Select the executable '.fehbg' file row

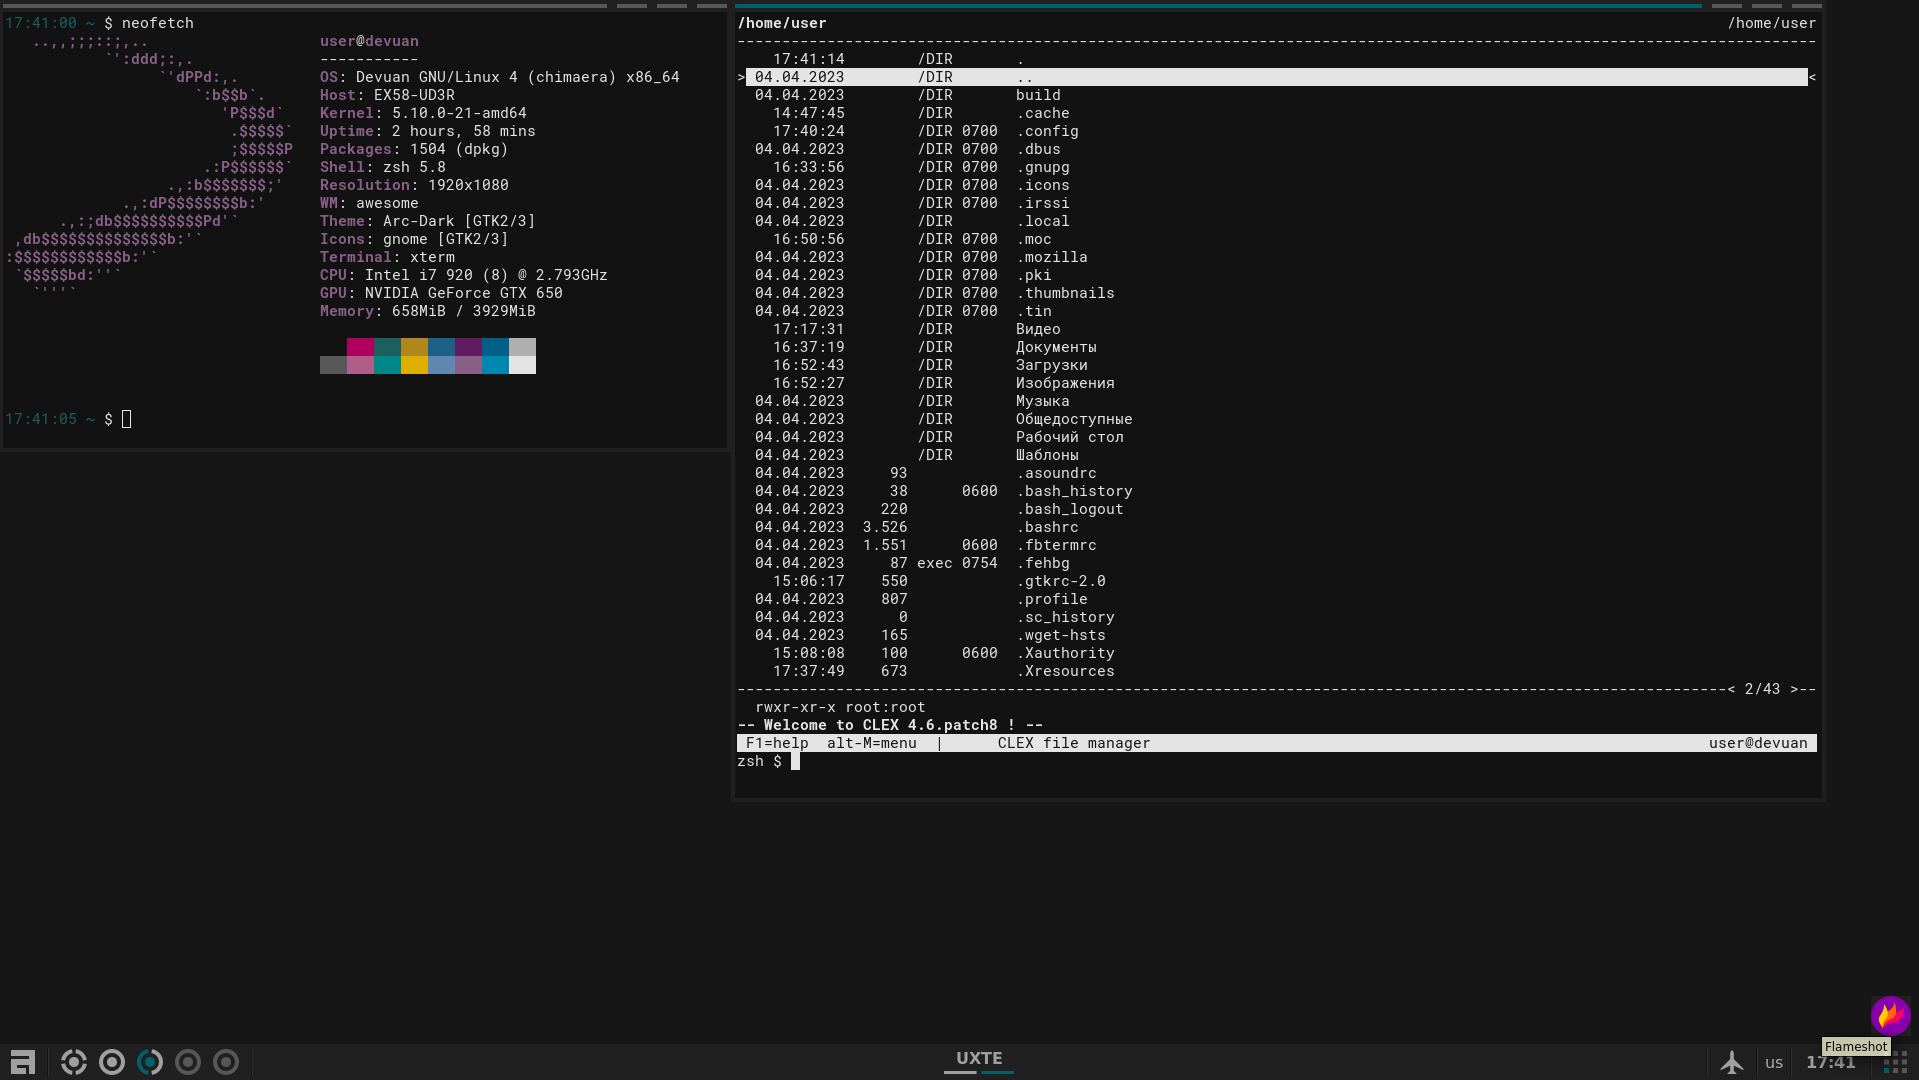(x=1277, y=563)
